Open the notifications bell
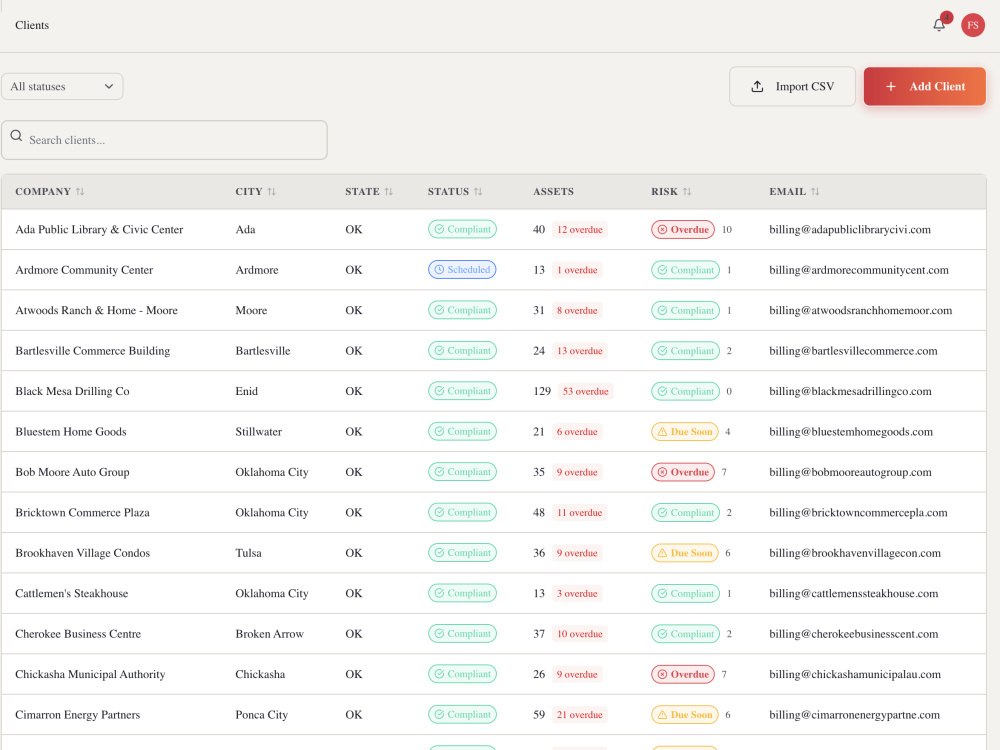1000x750 pixels. [x=939, y=25]
